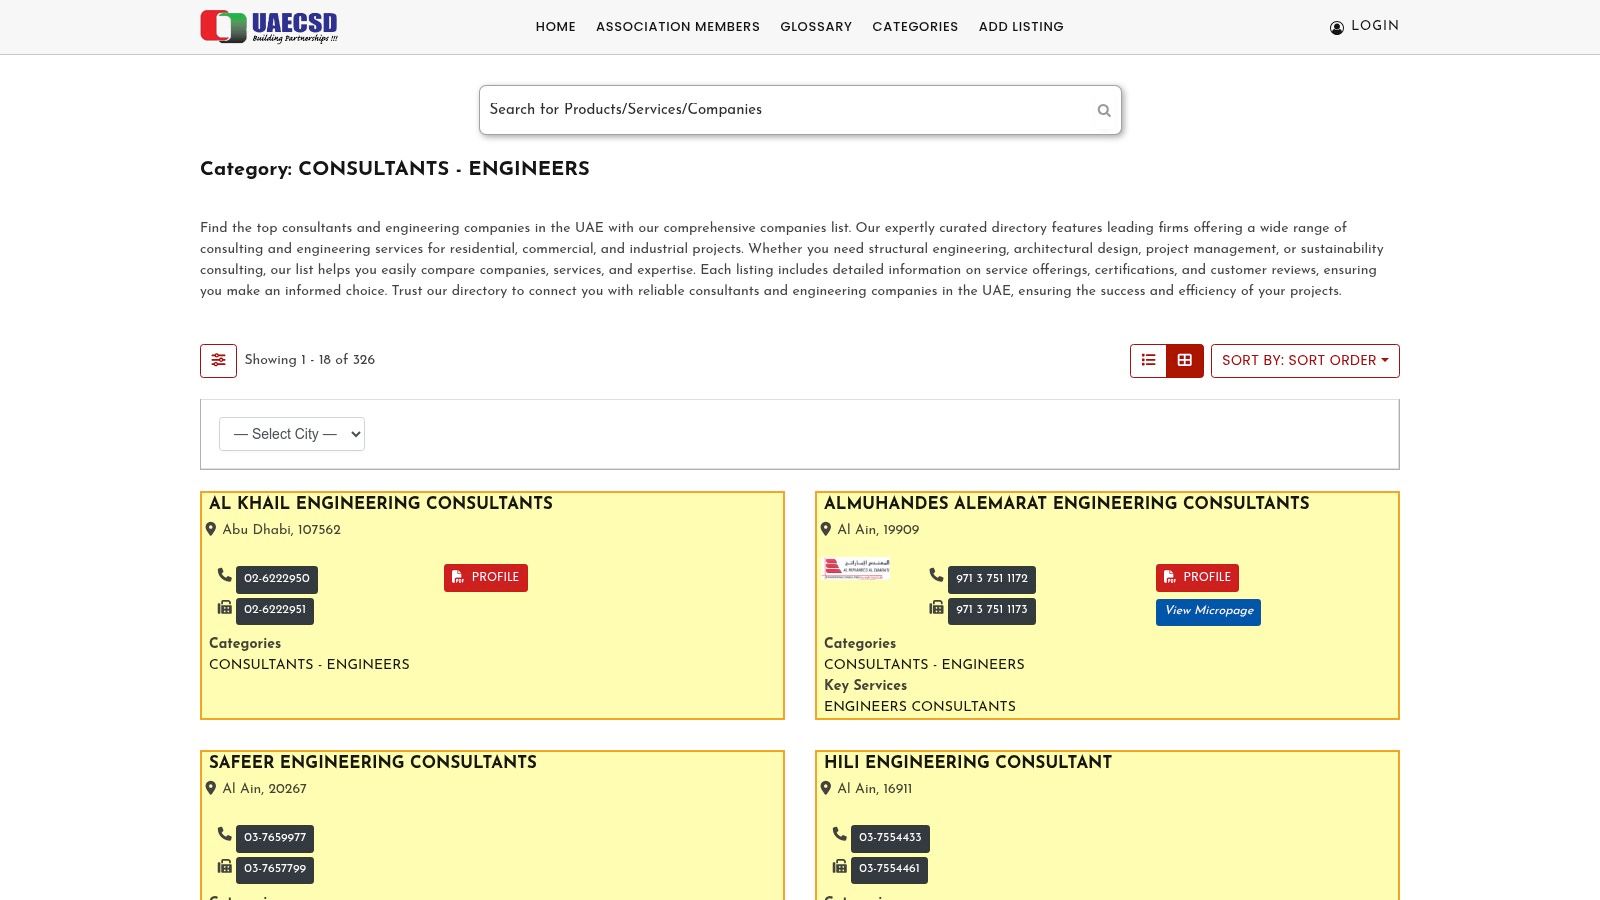Screen dimensions: 1600x900
Task: Open the CATEGORIES menu
Action: click(x=915, y=27)
